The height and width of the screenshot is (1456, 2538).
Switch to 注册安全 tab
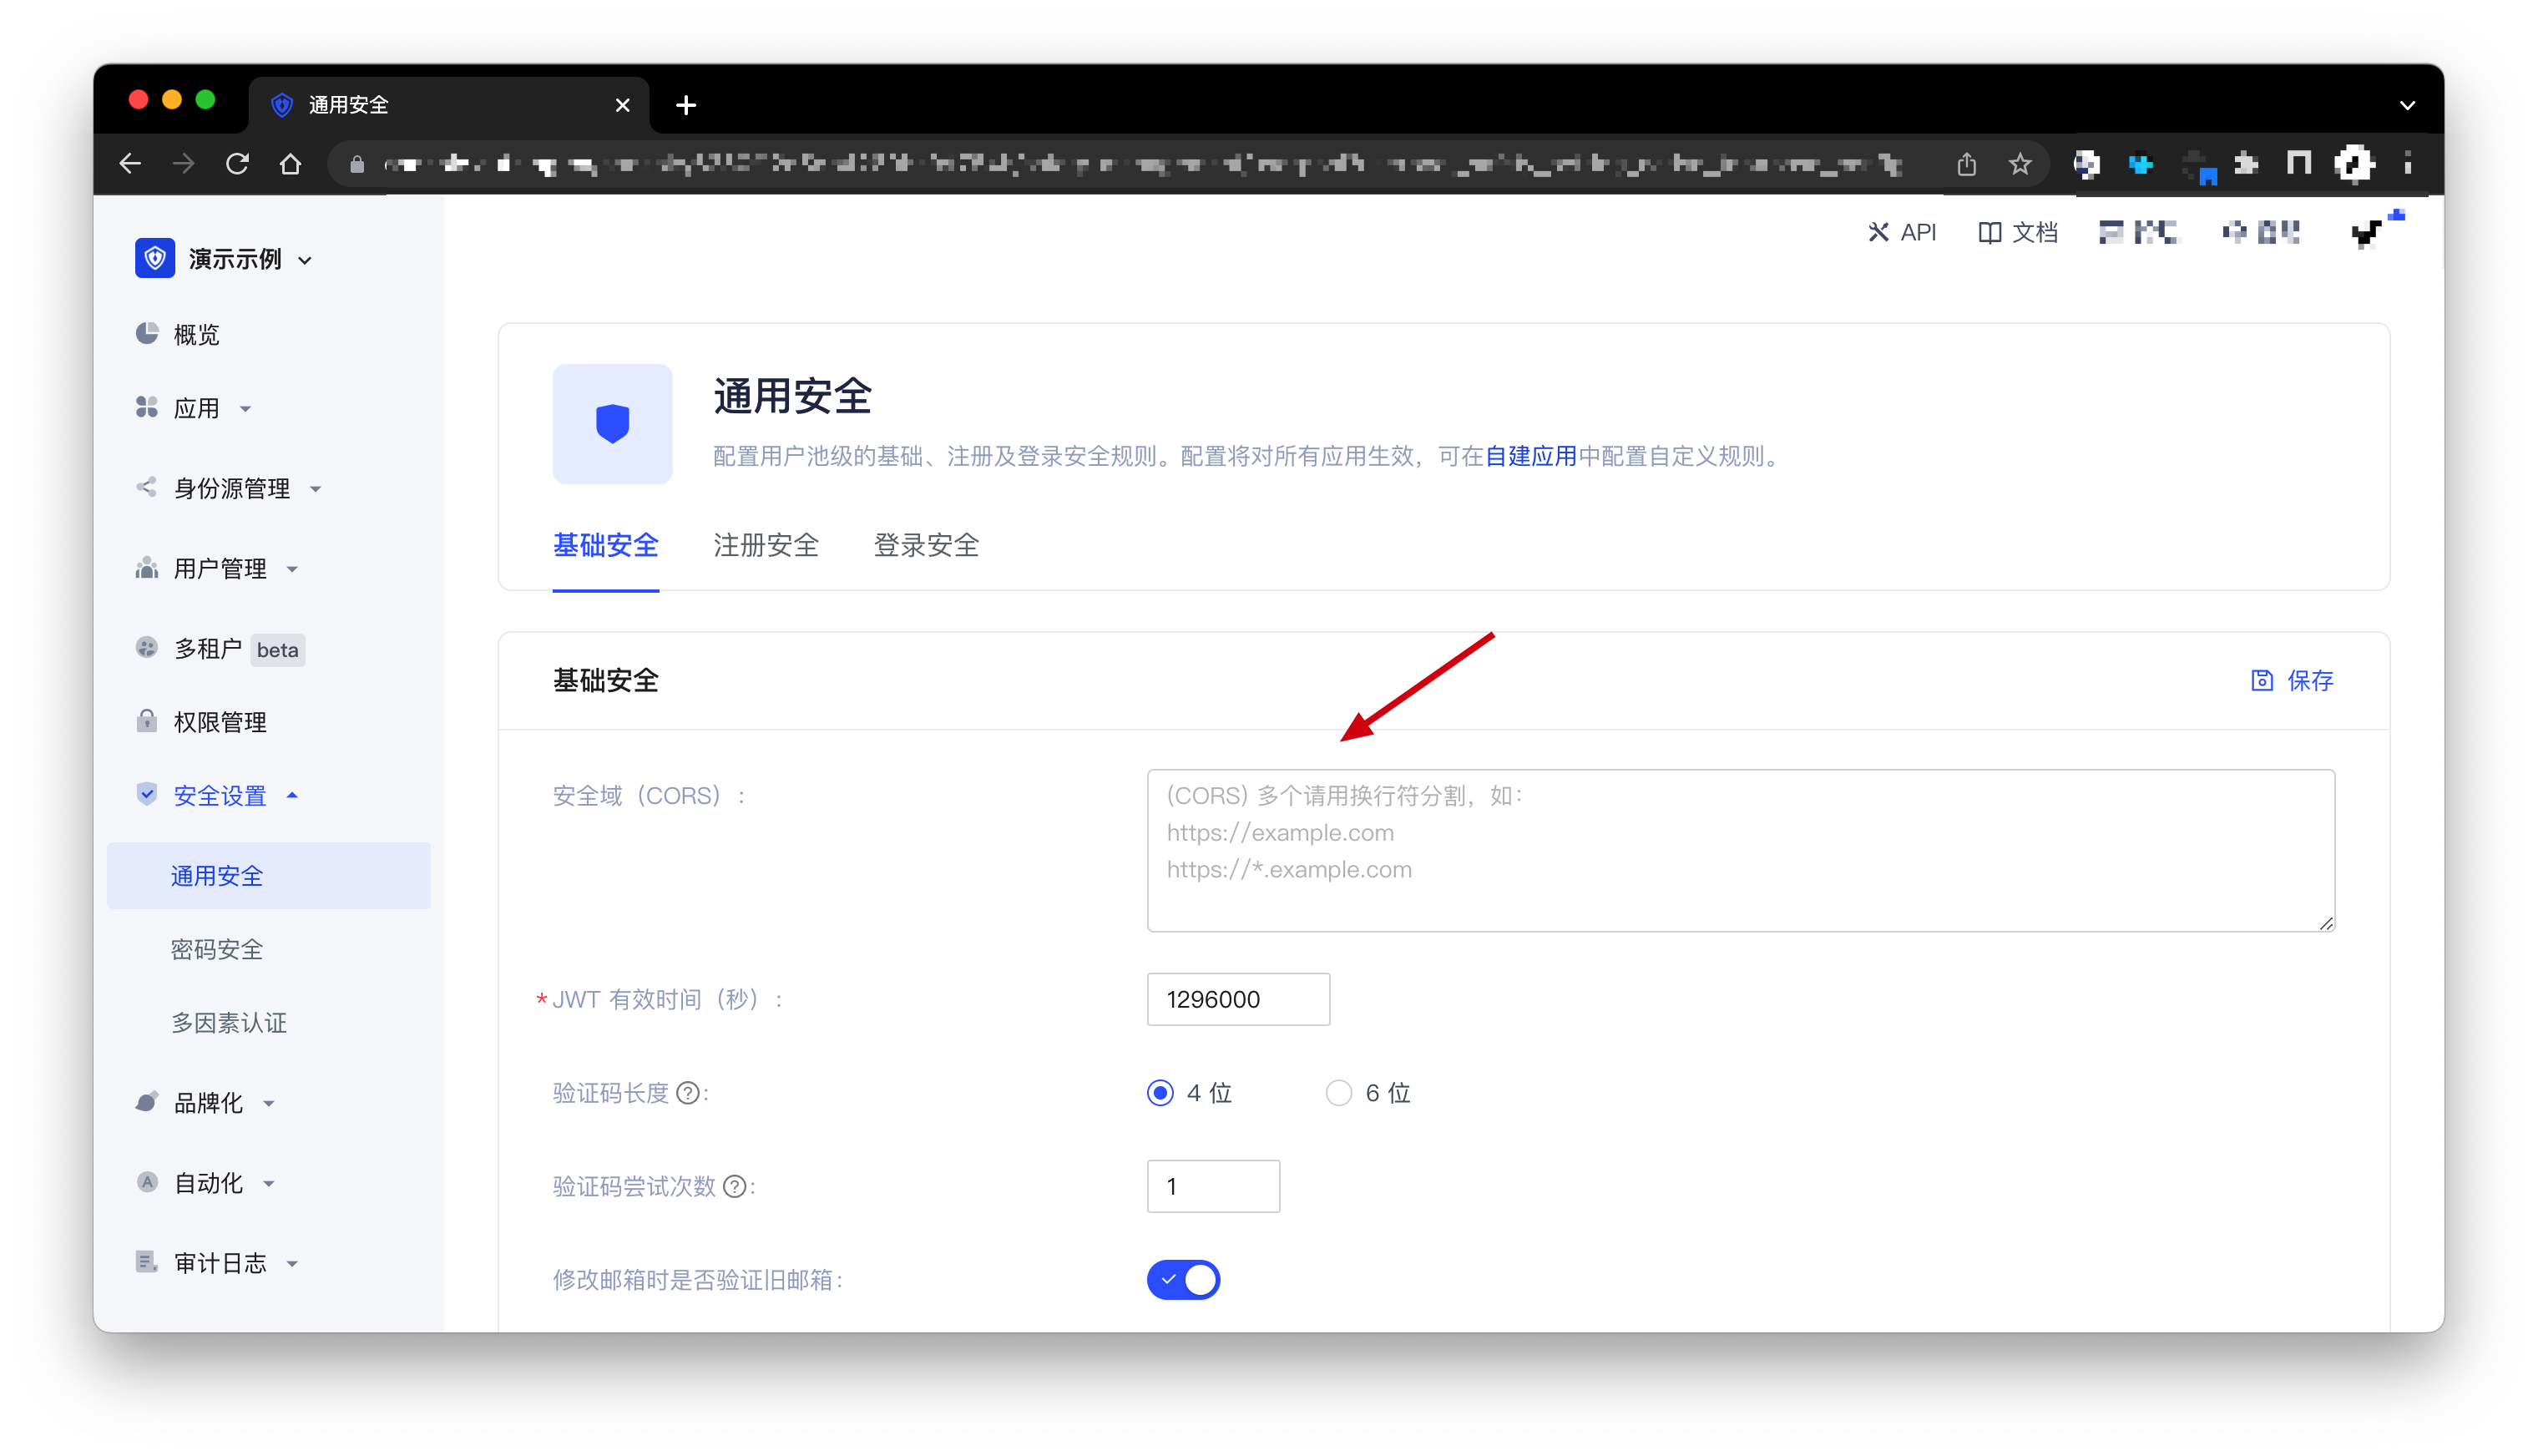click(x=766, y=546)
